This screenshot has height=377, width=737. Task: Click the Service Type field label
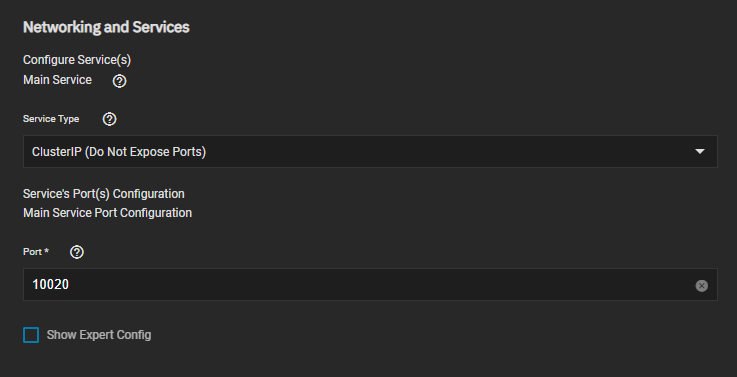[x=51, y=119]
